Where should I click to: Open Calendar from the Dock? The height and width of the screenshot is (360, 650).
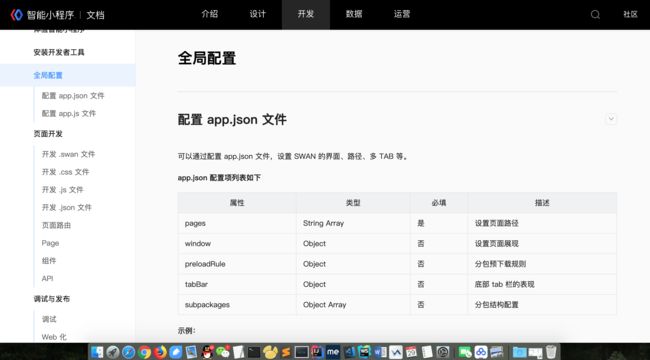pyautogui.click(x=411, y=352)
